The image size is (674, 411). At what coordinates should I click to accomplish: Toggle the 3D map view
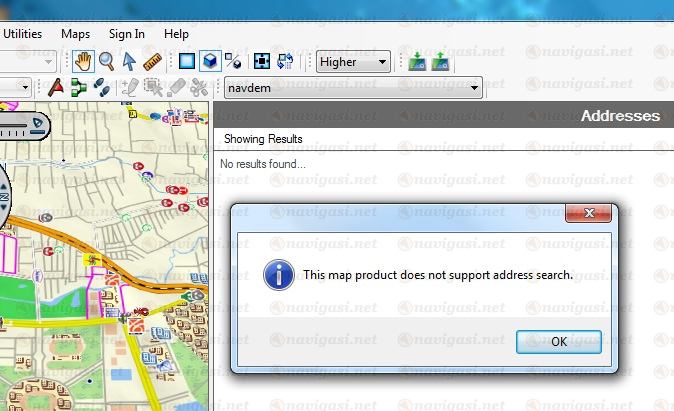click(x=209, y=62)
